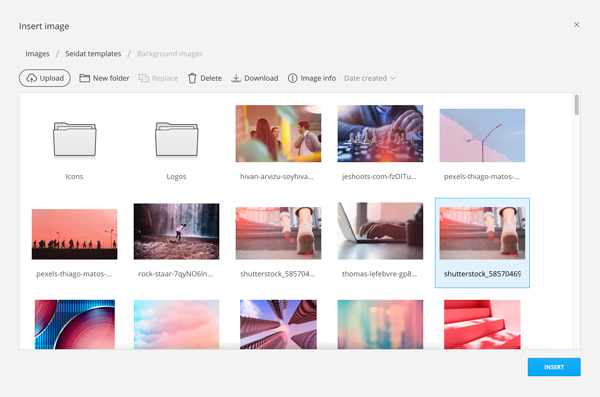Select the pexels-thiago-matos silhouettes image
The image size is (600, 397).
[75, 234]
